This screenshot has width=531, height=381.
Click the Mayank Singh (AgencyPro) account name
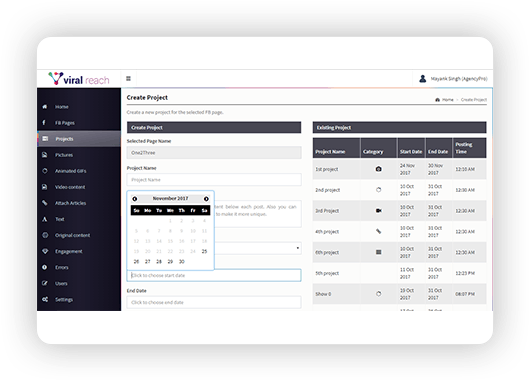(x=459, y=79)
